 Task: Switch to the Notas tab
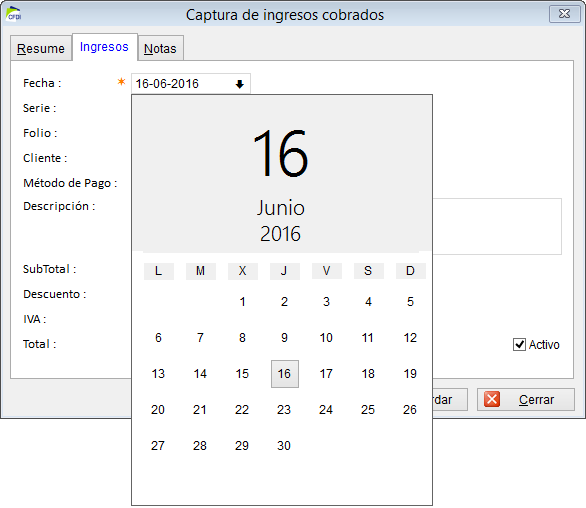click(160, 48)
